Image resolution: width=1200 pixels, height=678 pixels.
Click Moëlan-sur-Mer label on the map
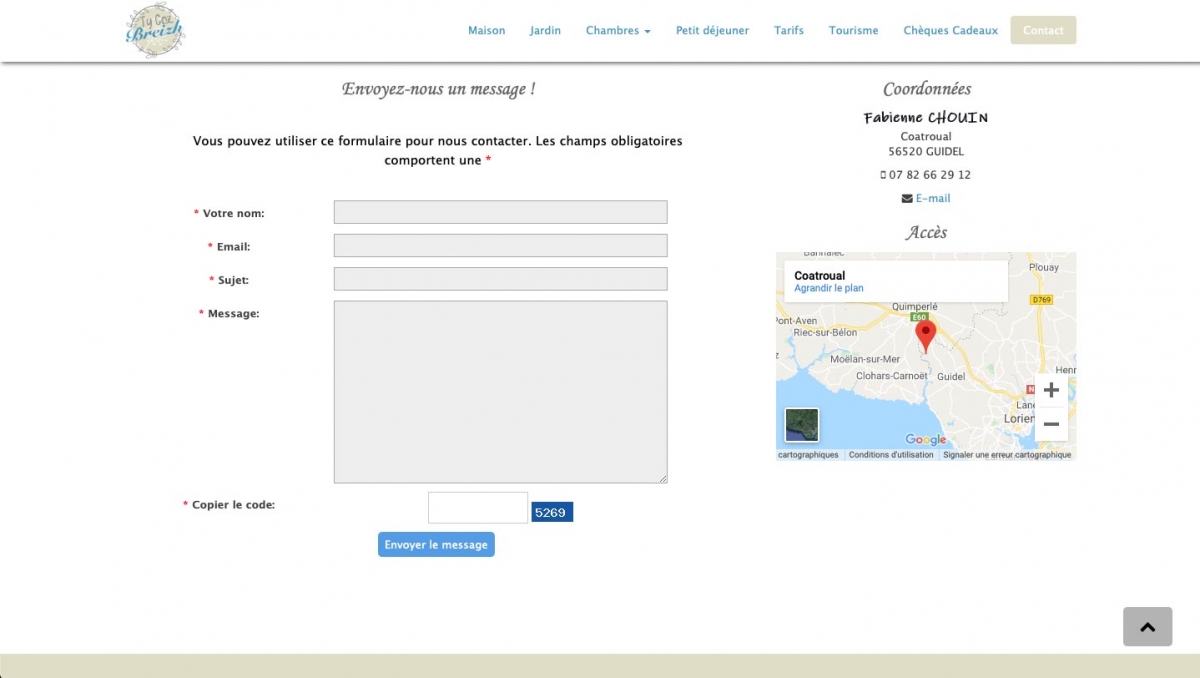[865, 359]
